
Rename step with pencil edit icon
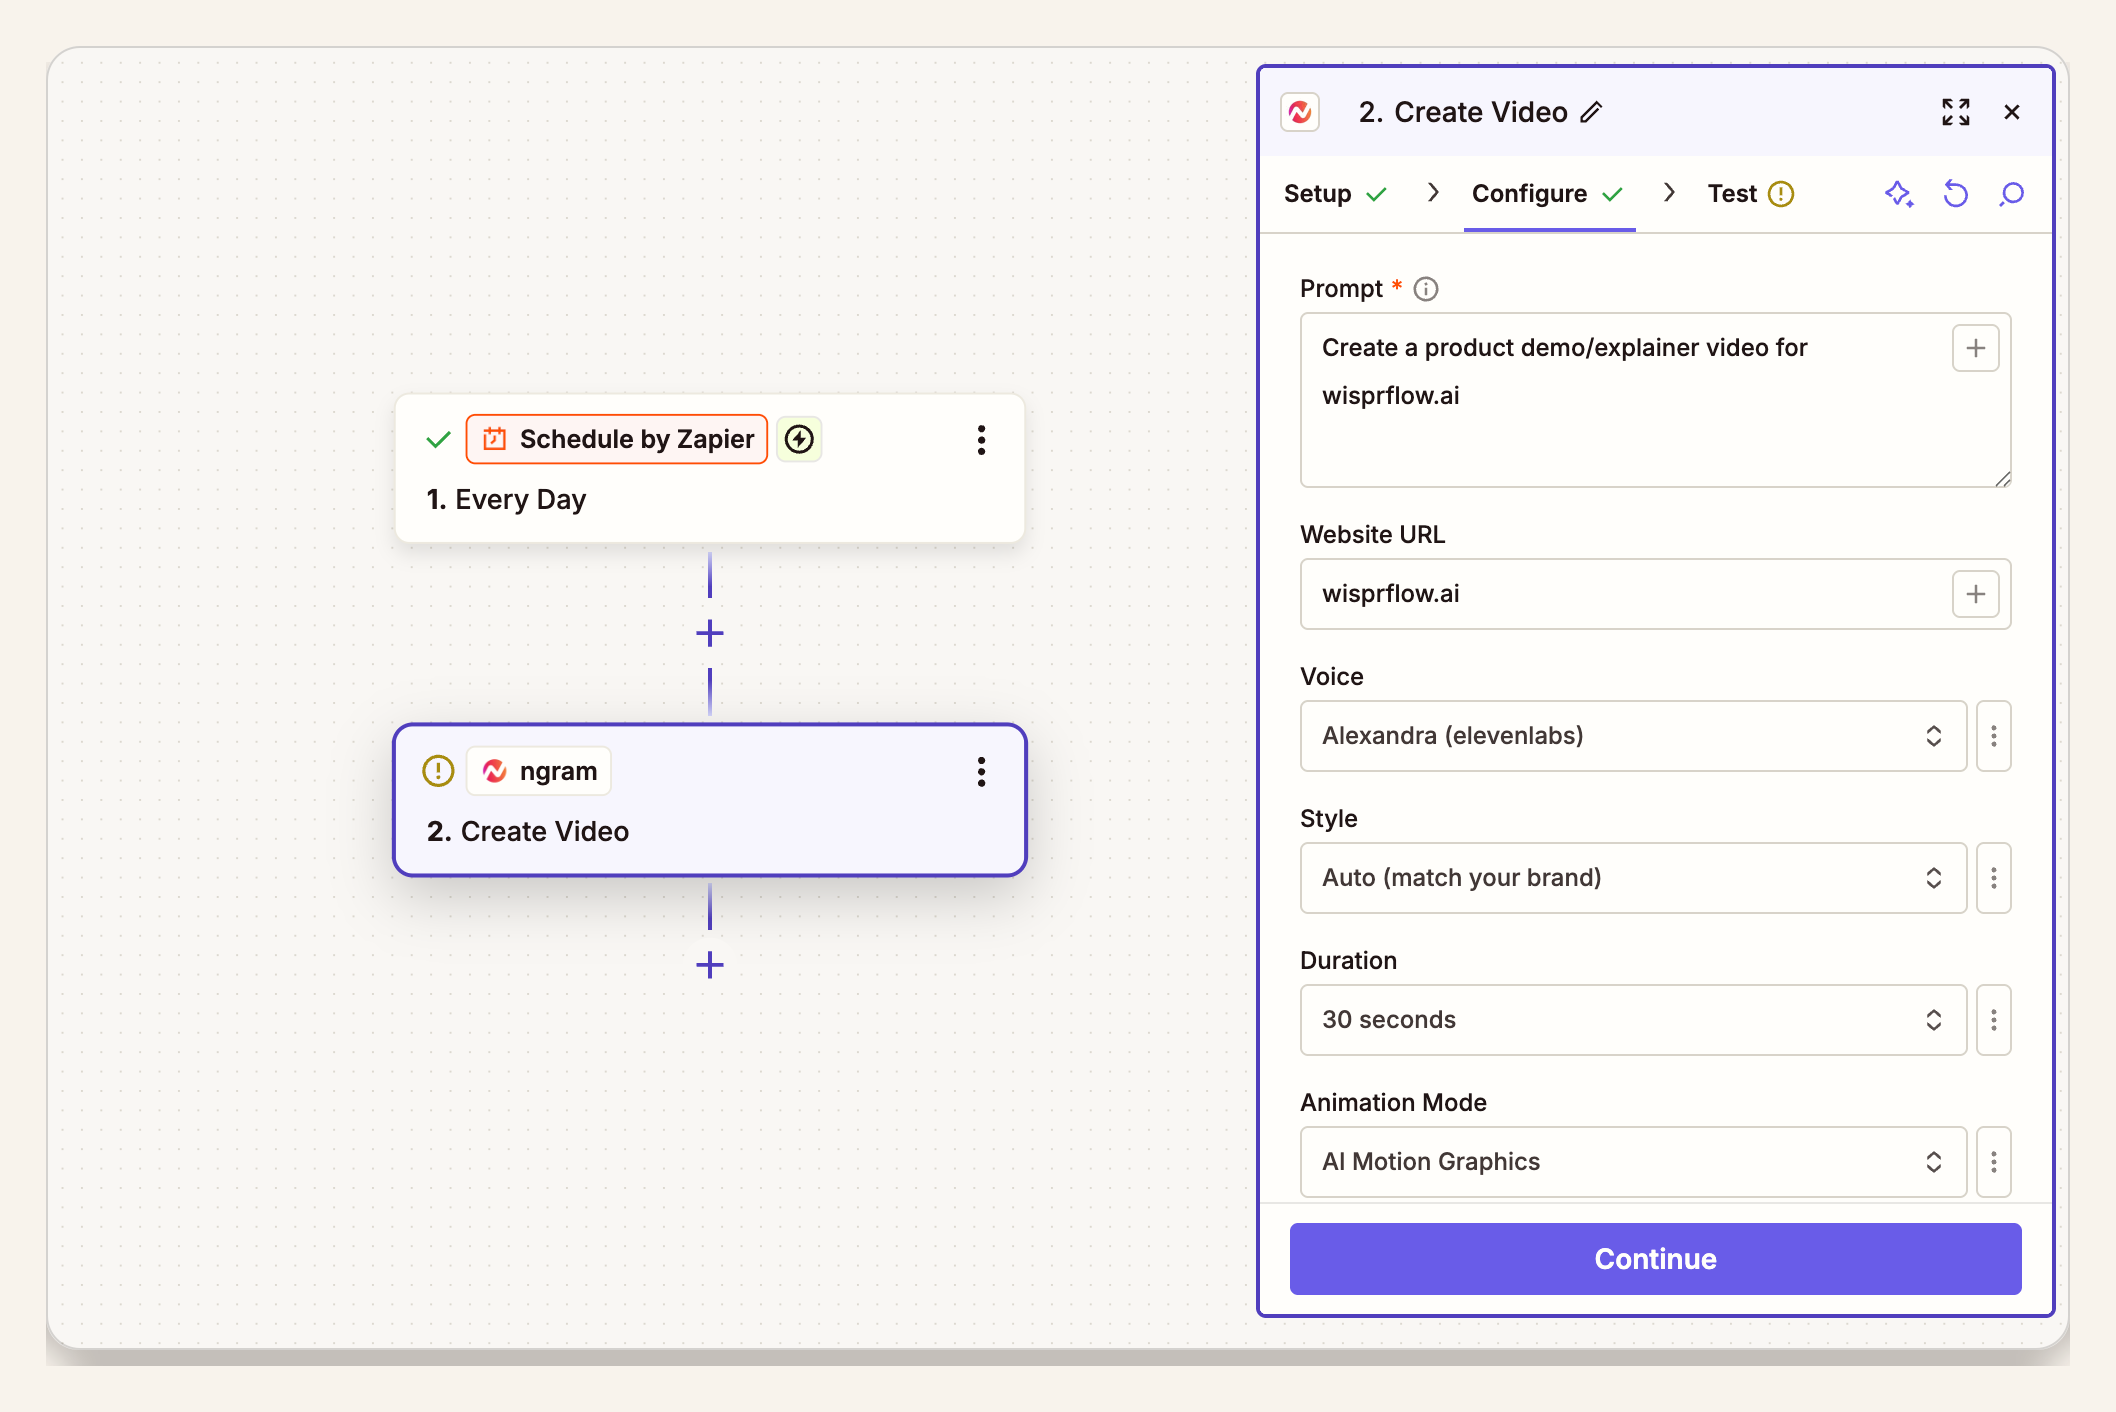coord(1592,112)
